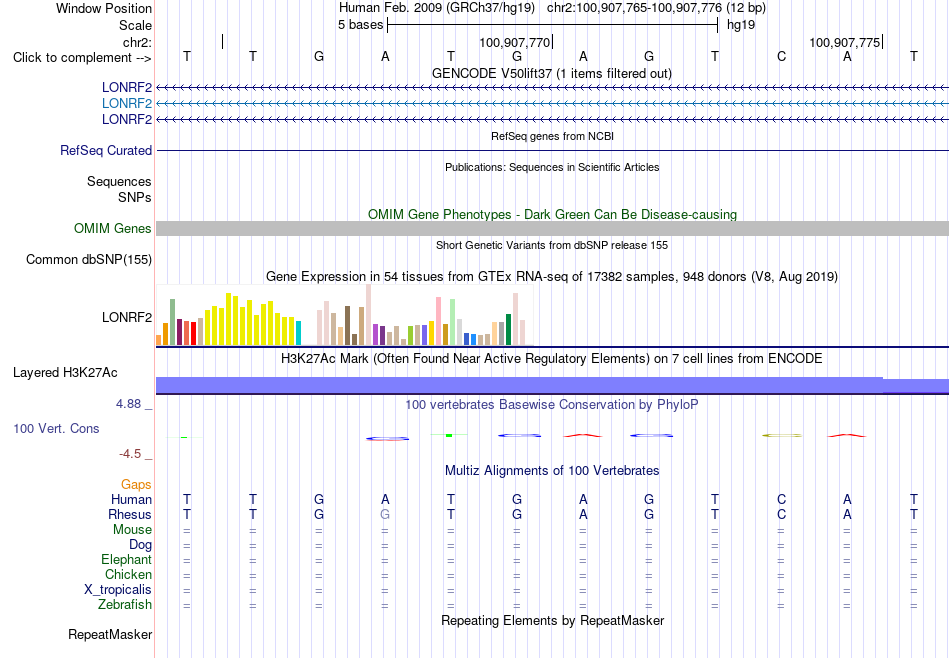This screenshot has width=950, height=658.
Task: Click the faded G mismatch in Rhesus row
Action: (385, 514)
